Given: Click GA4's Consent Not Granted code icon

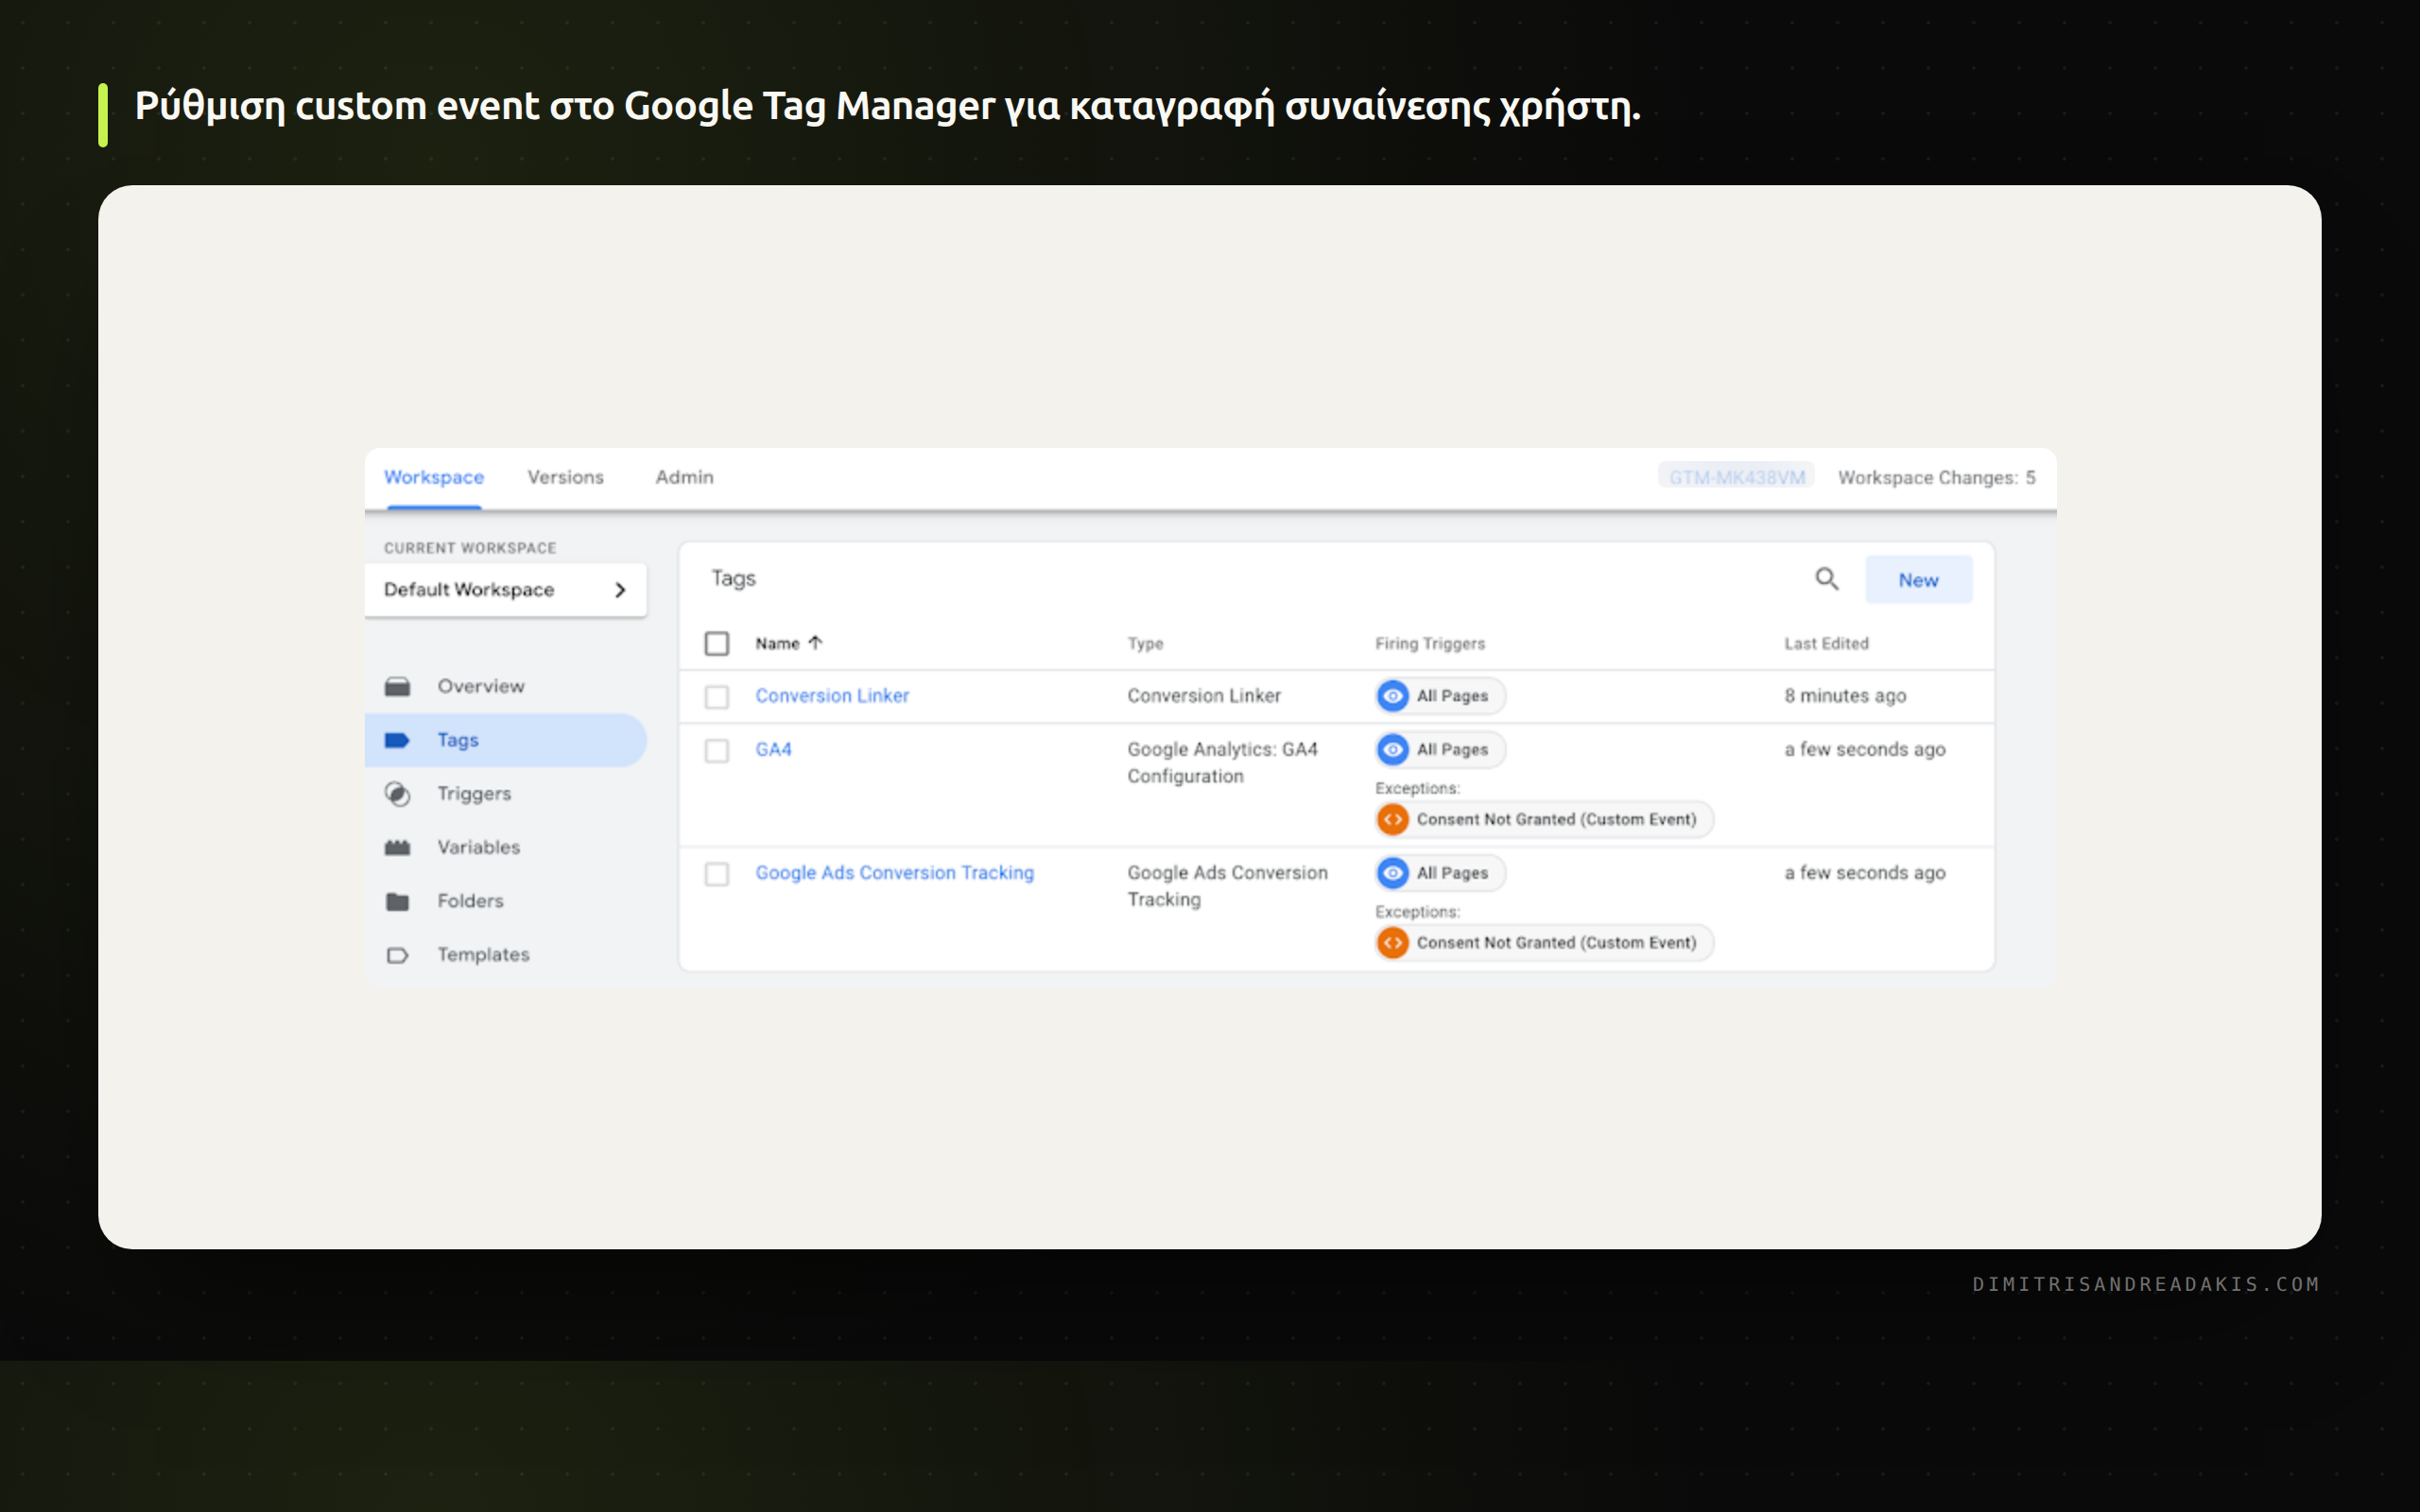Looking at the screenshot, I should pos(1392,819).
